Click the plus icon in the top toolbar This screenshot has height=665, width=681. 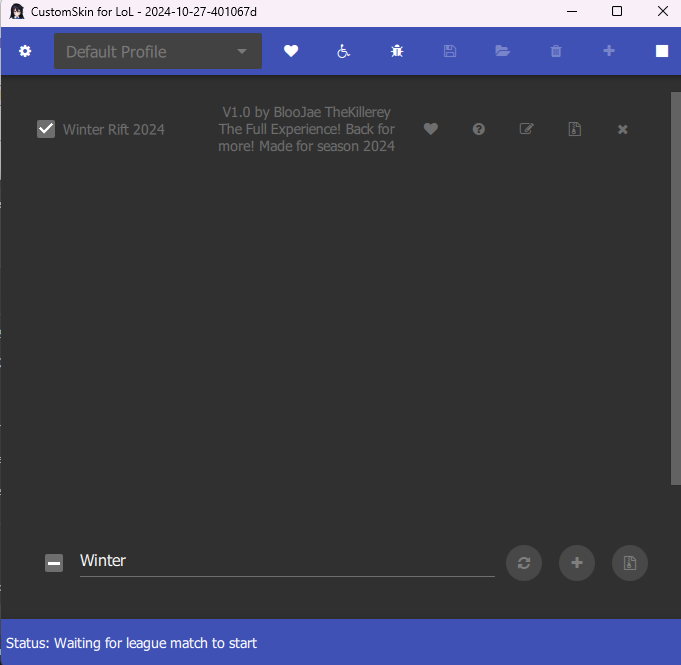click(609, 52)
